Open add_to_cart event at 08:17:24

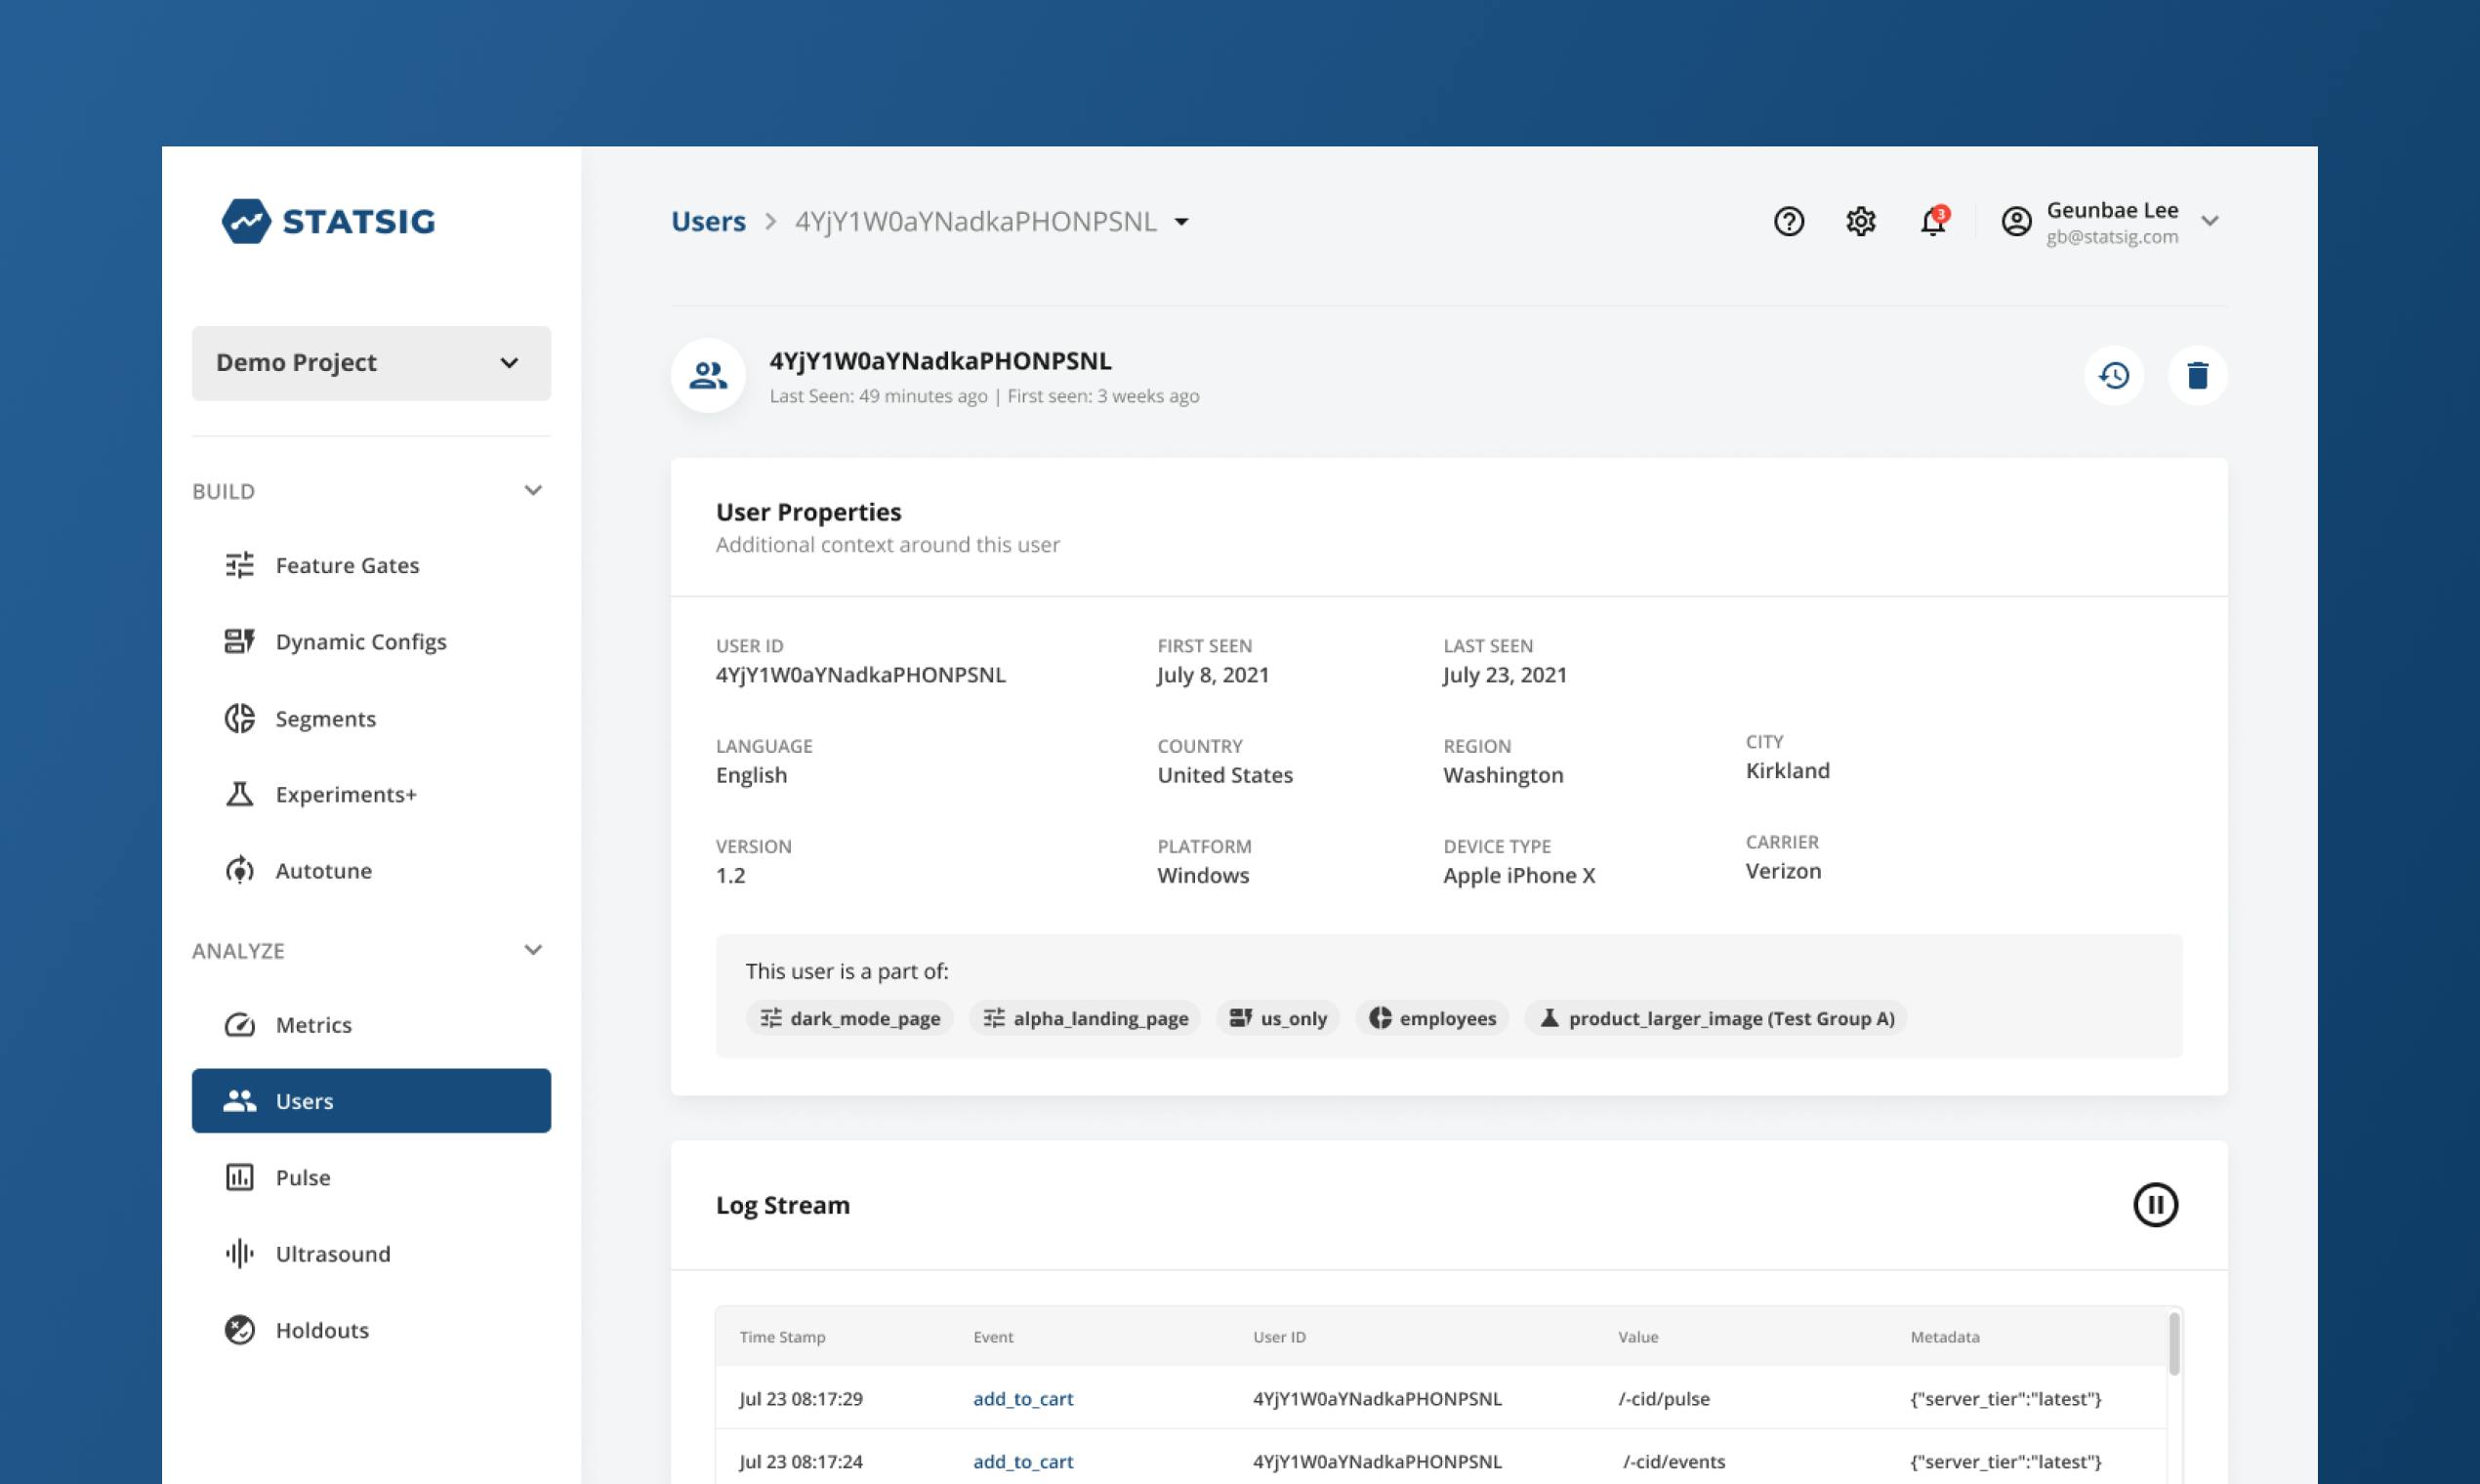point(1023,1461)
